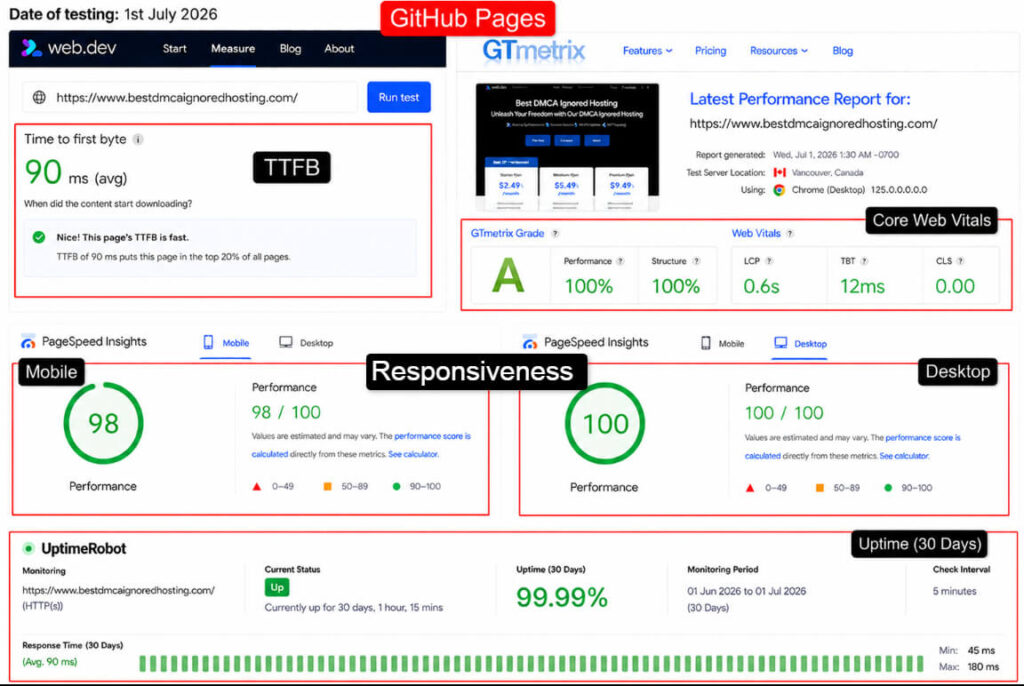1024x686 pixels.
Task: Expand the GTmetrix Resources dropdown
Action: 778,50
